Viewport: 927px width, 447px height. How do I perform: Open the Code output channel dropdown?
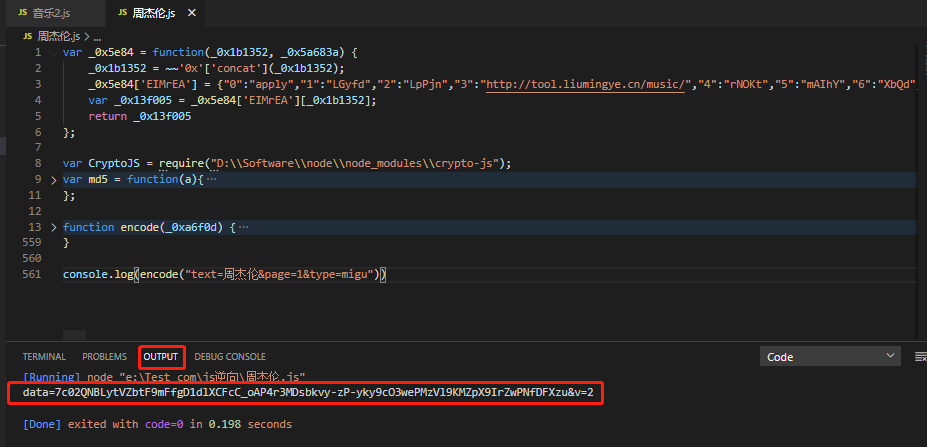tap(830, 357)
